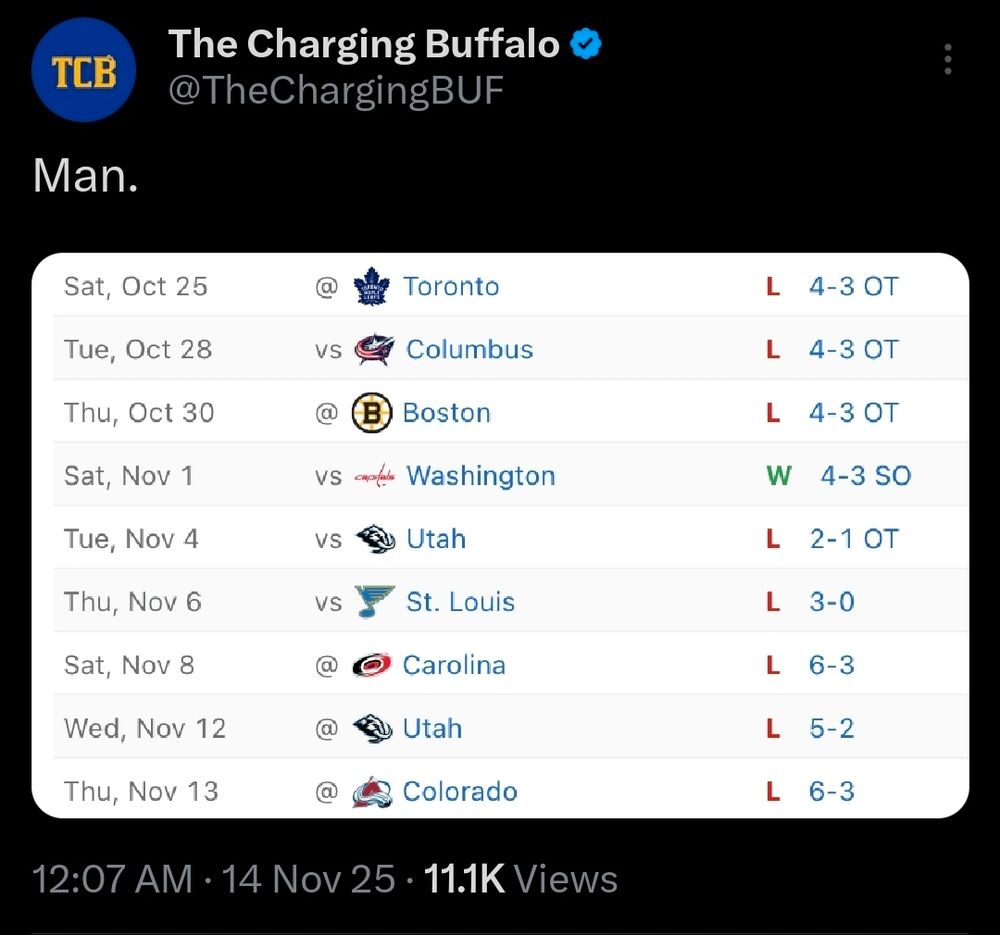The width and height of the screenshot is (1000, 935).
Task: Click the tweet timestamp 12:07 AM
Action: click(112, 880)
